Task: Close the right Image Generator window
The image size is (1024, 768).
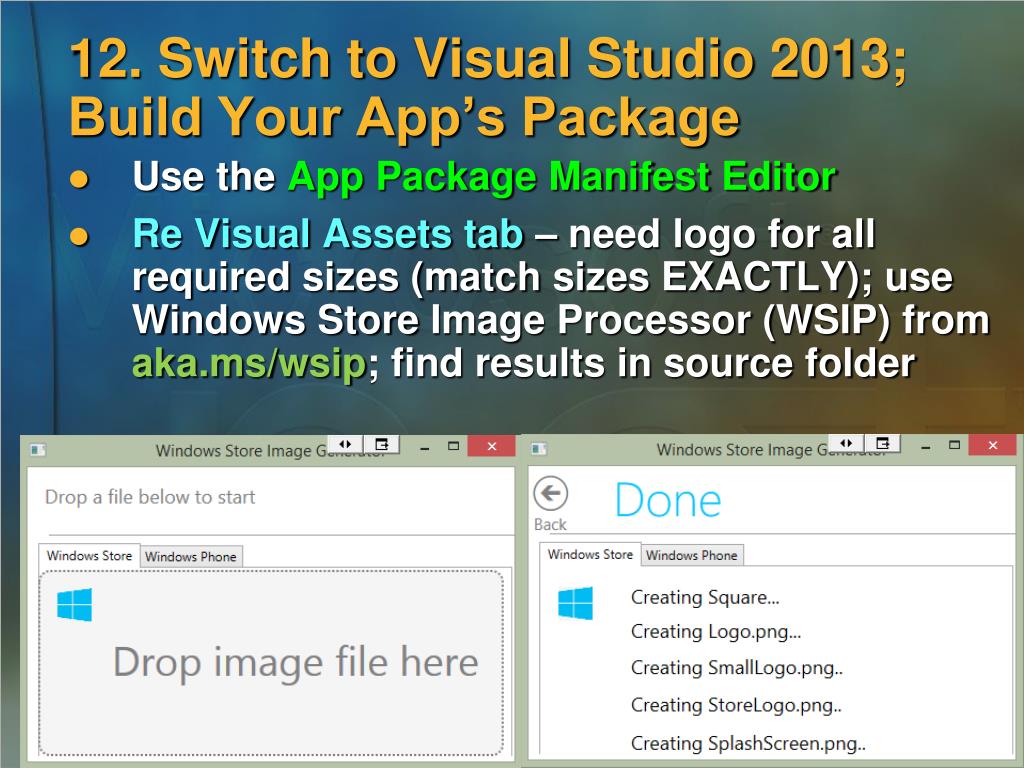Action: [x=993, y=445]
